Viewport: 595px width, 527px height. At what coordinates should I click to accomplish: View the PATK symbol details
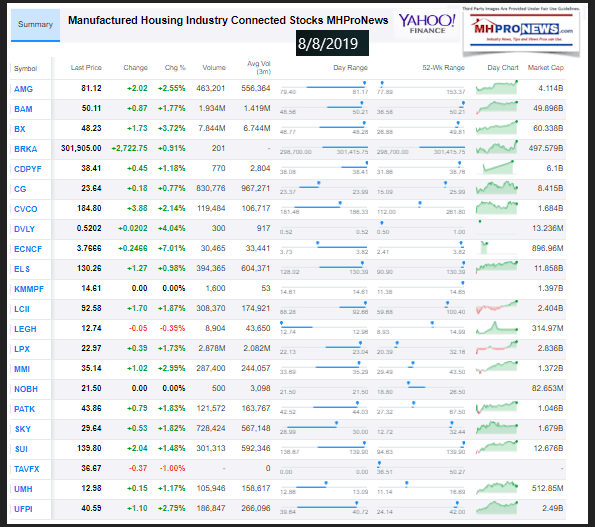[x=24, y=409]
